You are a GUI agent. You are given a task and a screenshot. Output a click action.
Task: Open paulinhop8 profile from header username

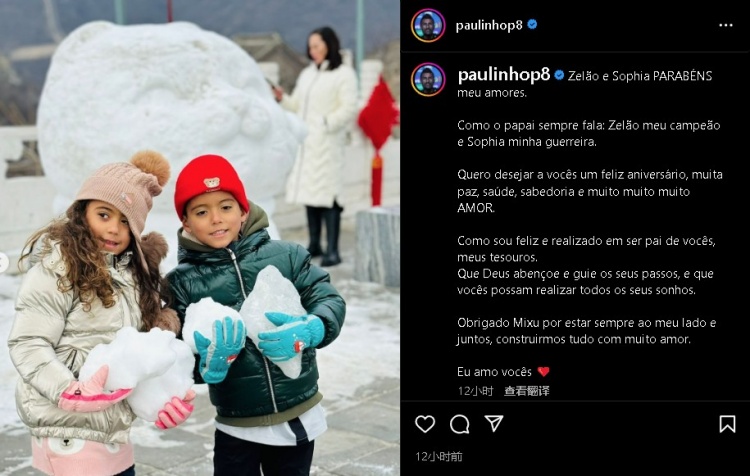pyautogui.click(x=489, y=25)
